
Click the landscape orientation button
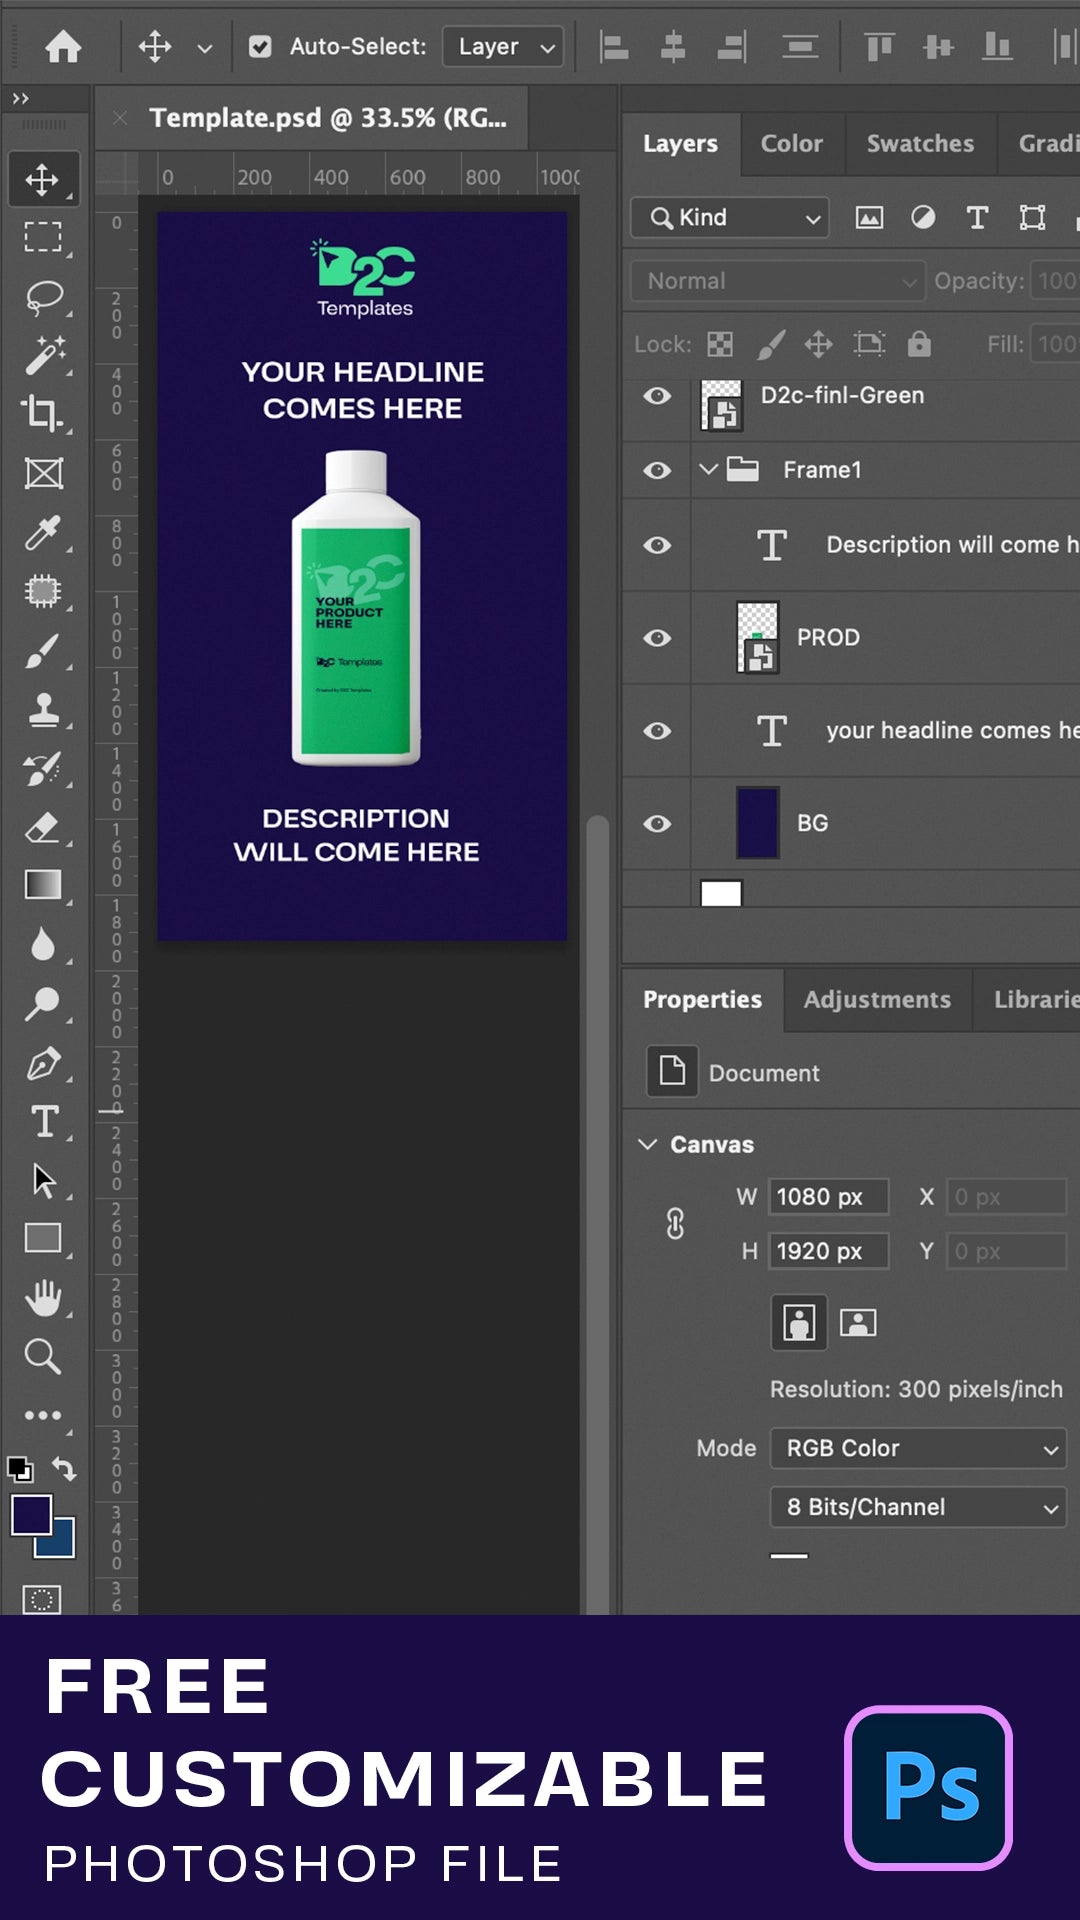click(858, 1323)
